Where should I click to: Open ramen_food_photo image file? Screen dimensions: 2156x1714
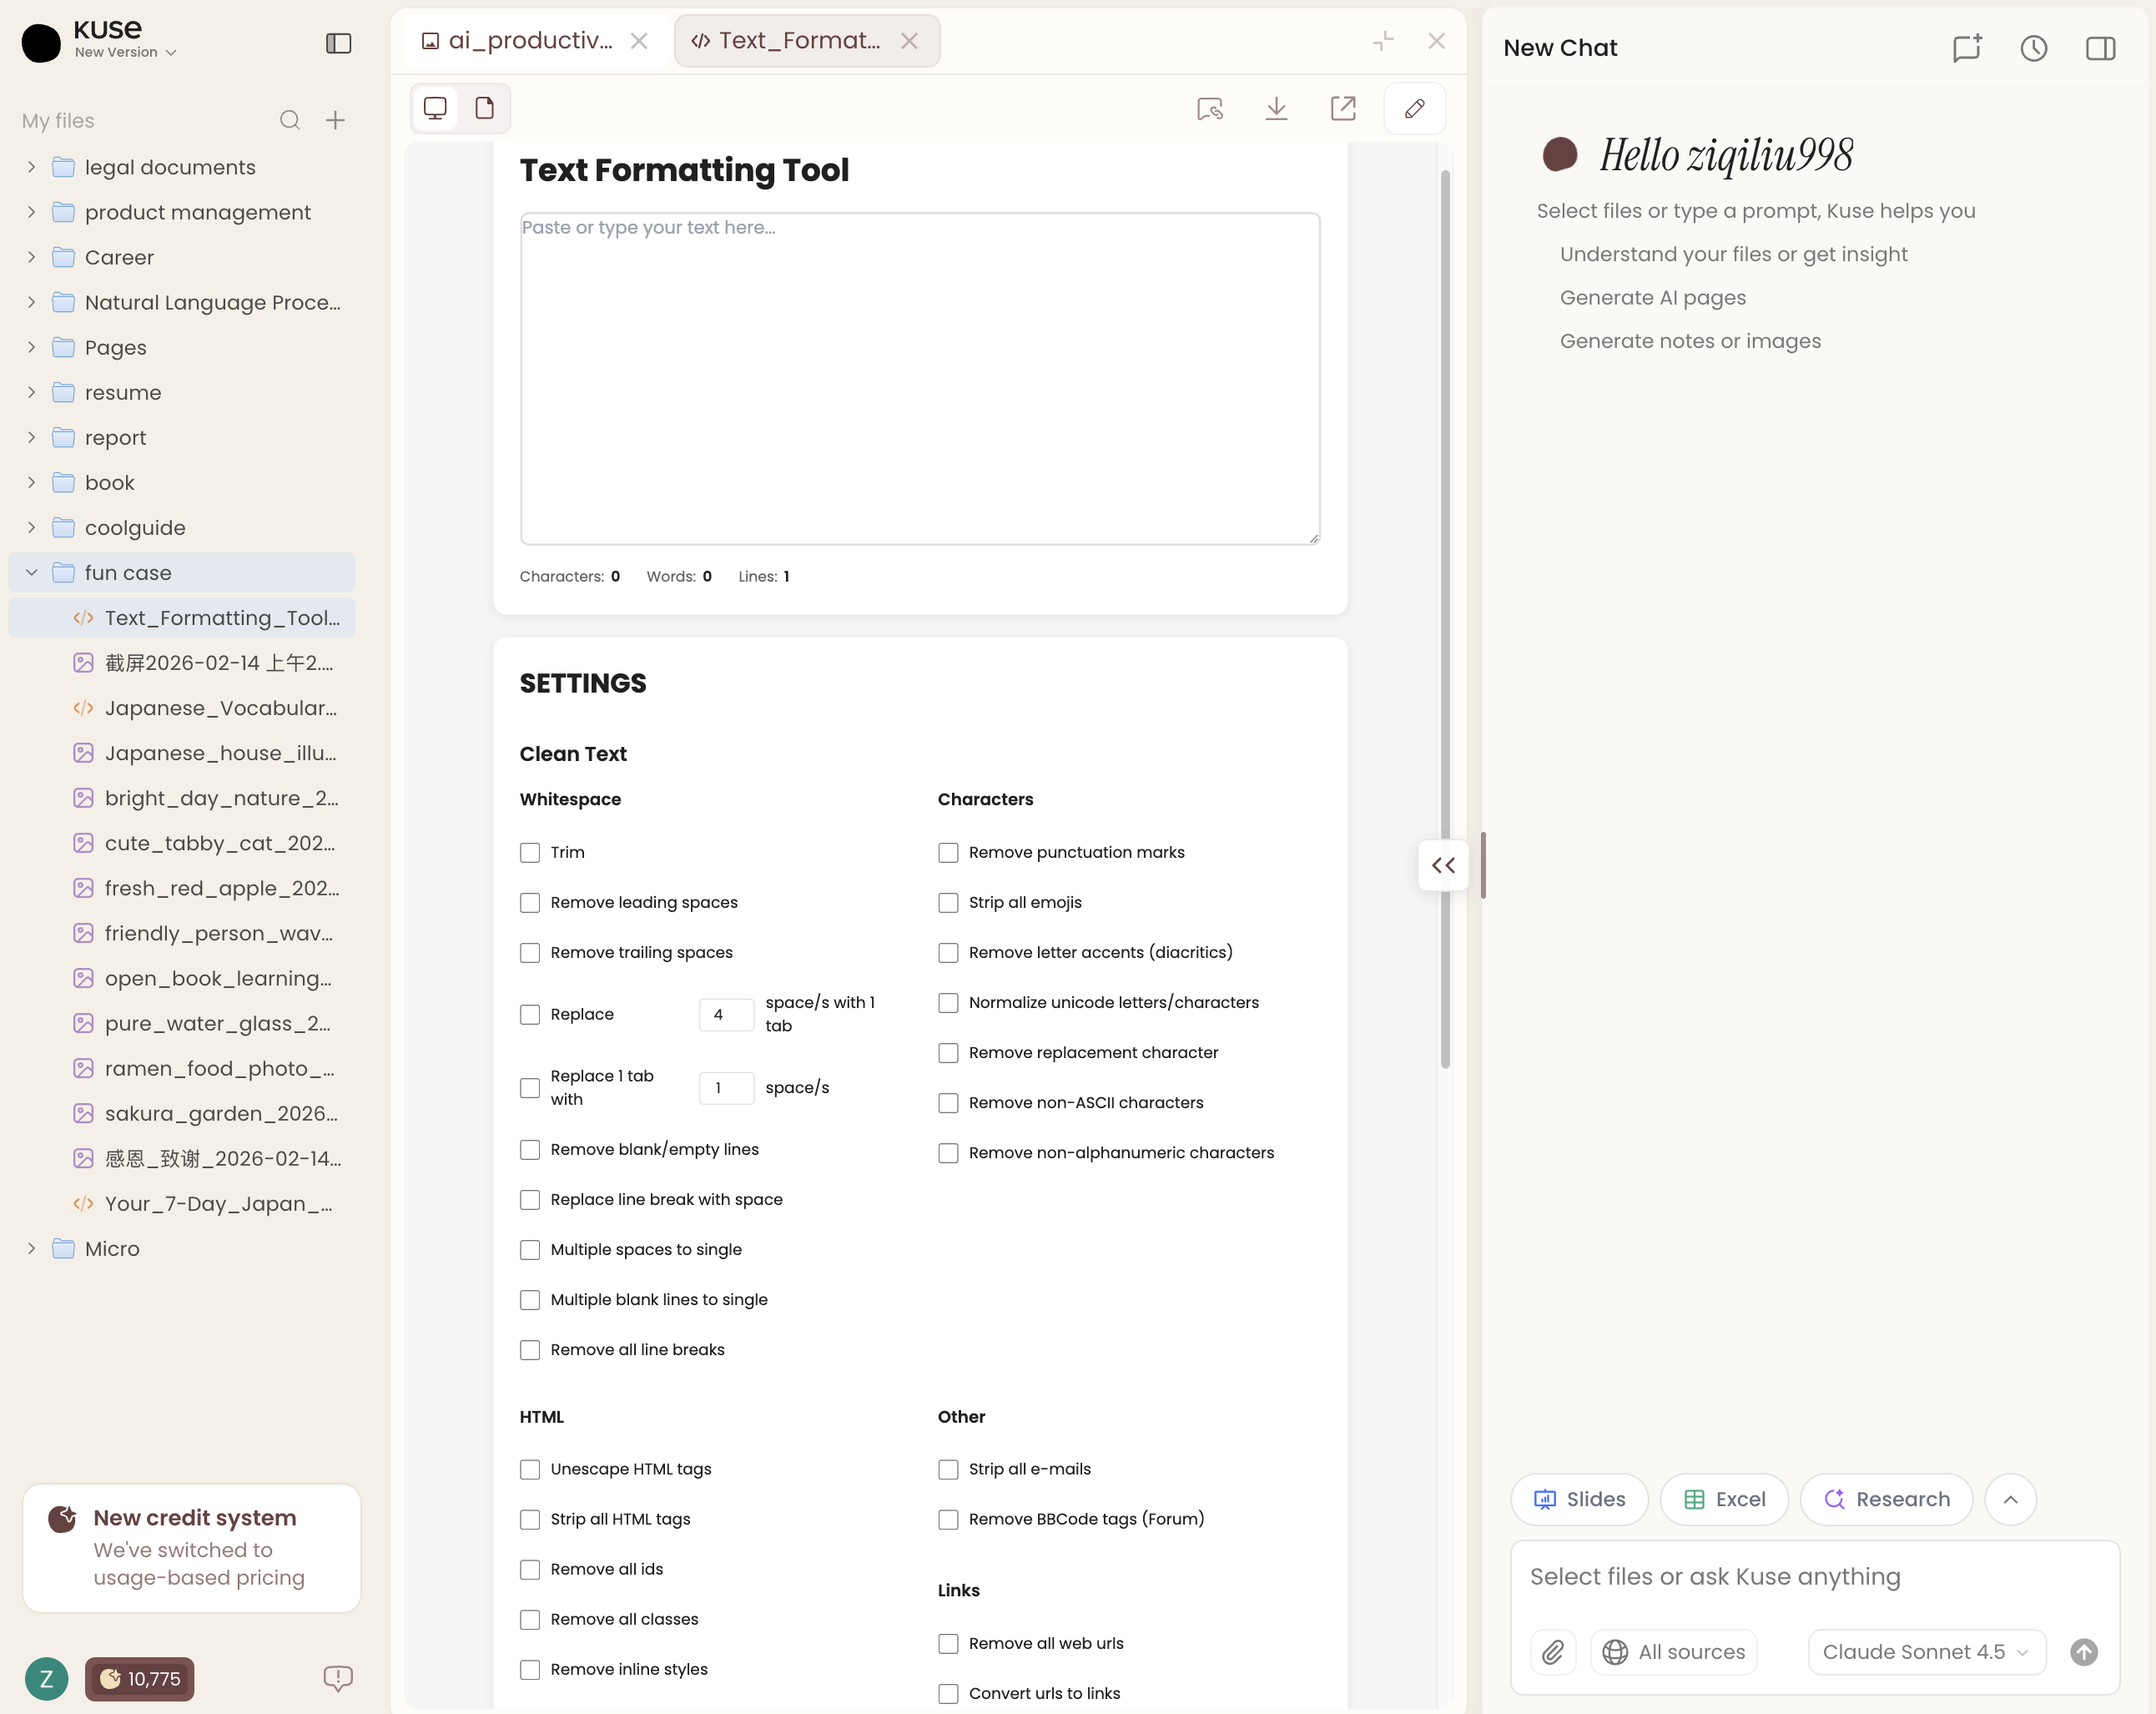pyautogui.click(x=182, y=1068)
